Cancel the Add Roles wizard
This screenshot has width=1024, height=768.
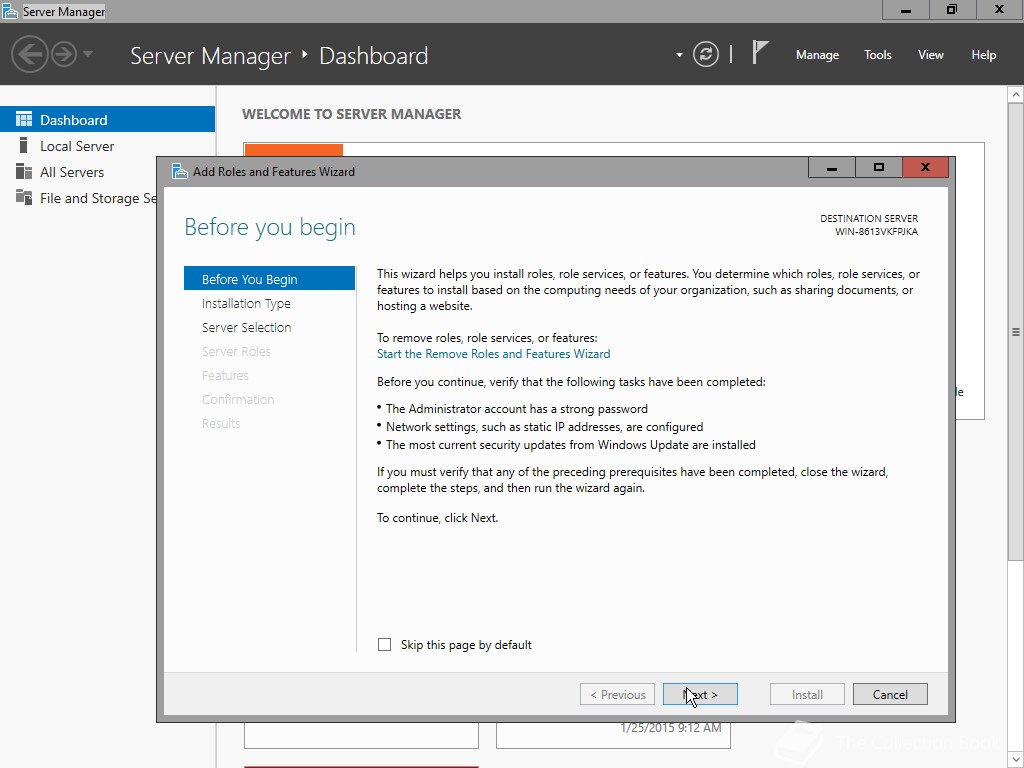(x=890, y=694)
